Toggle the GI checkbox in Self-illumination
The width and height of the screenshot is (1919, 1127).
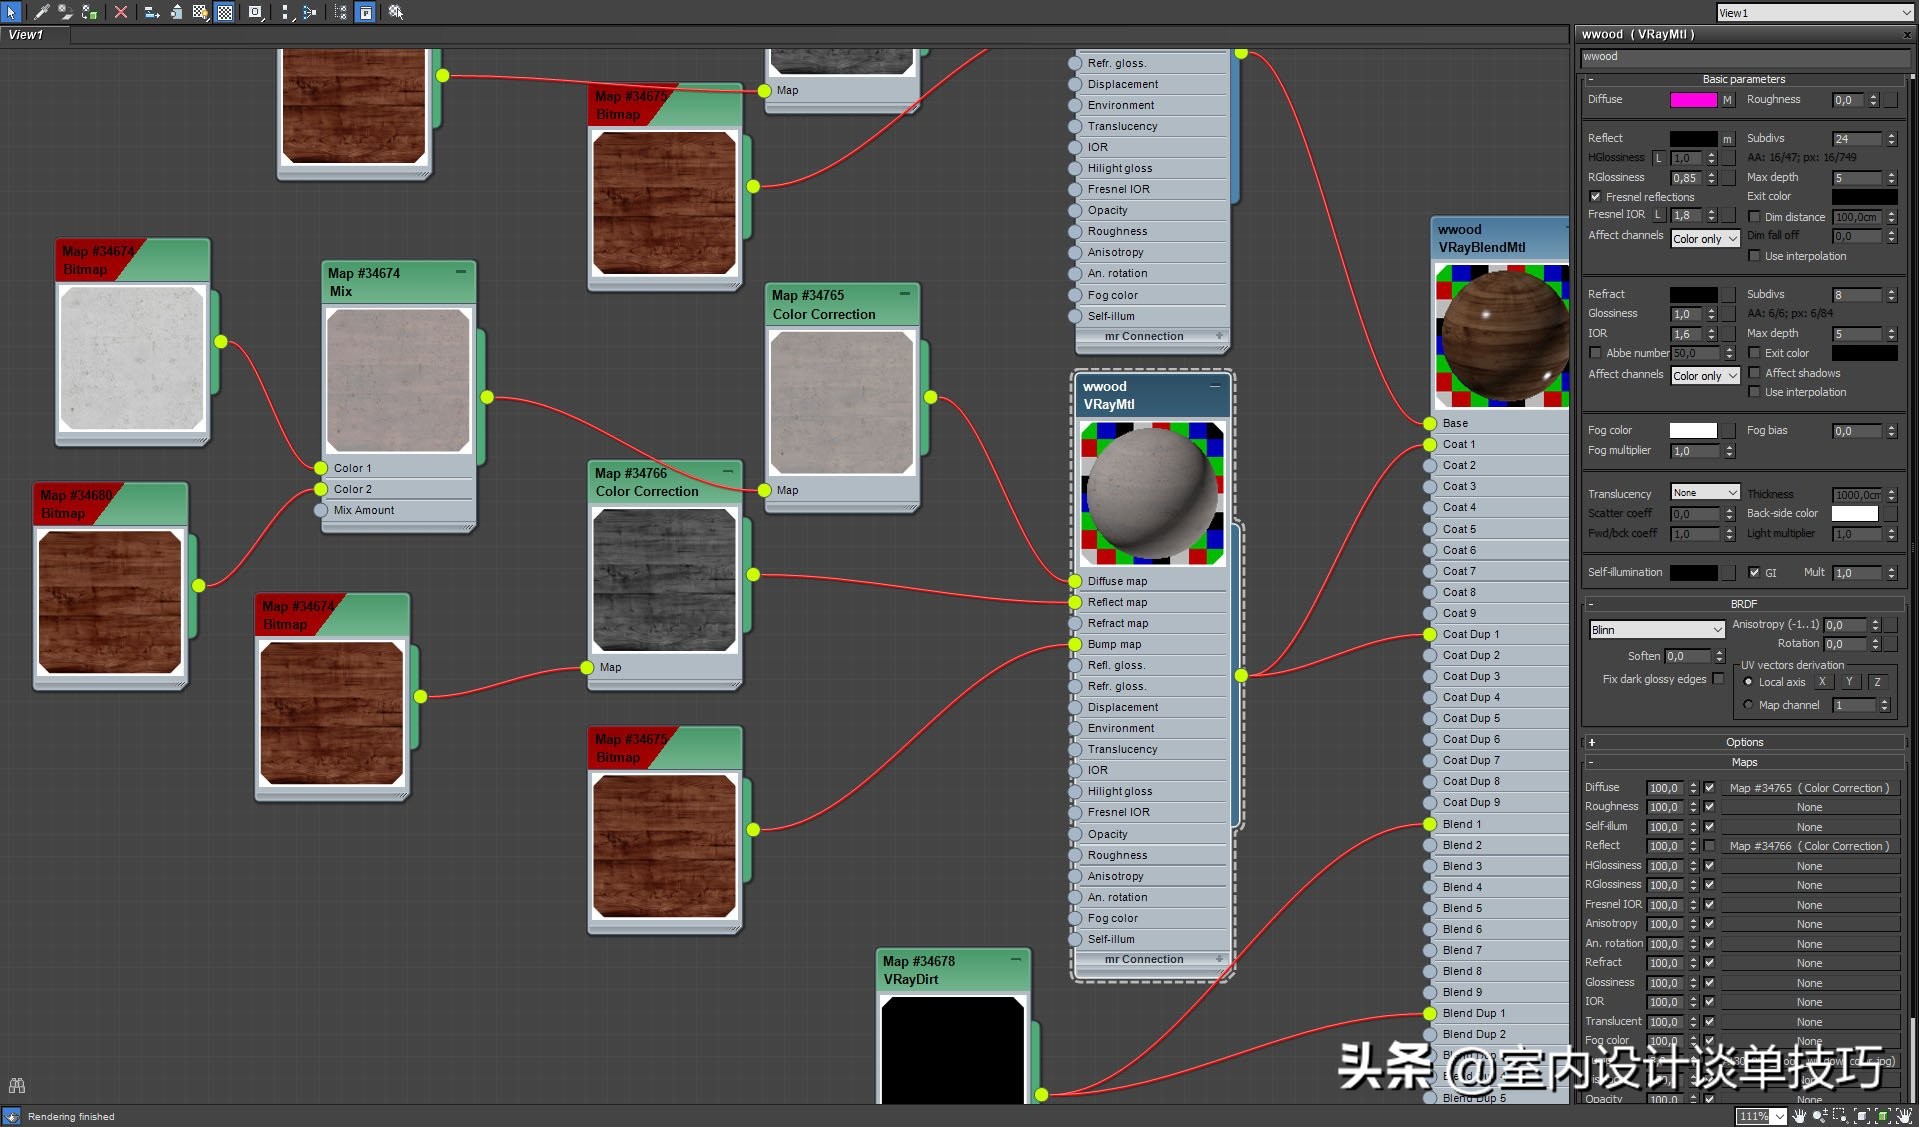pos(1755,573)
